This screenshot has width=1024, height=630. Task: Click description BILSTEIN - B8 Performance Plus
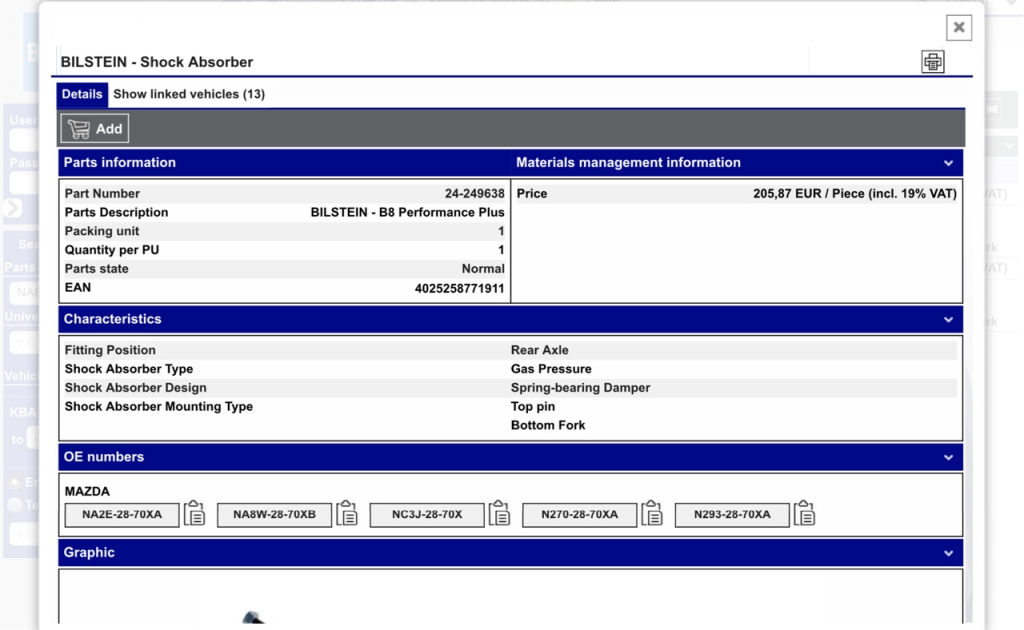408,213
